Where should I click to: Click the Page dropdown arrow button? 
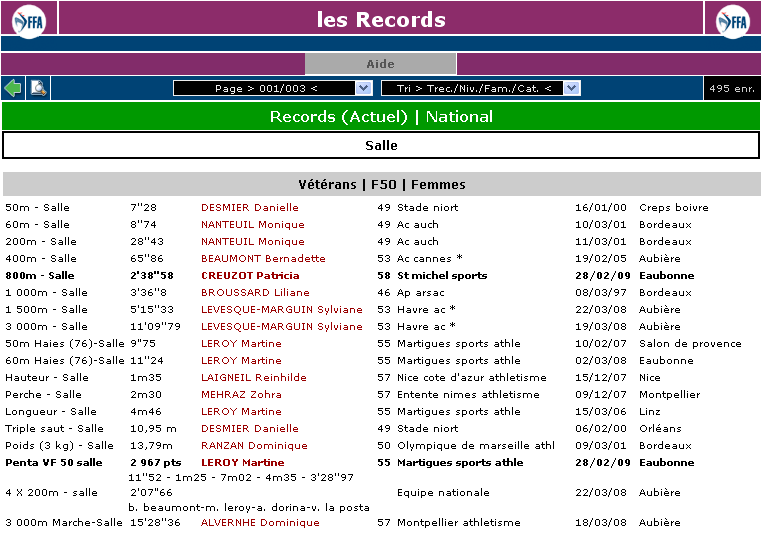point(364,88)
